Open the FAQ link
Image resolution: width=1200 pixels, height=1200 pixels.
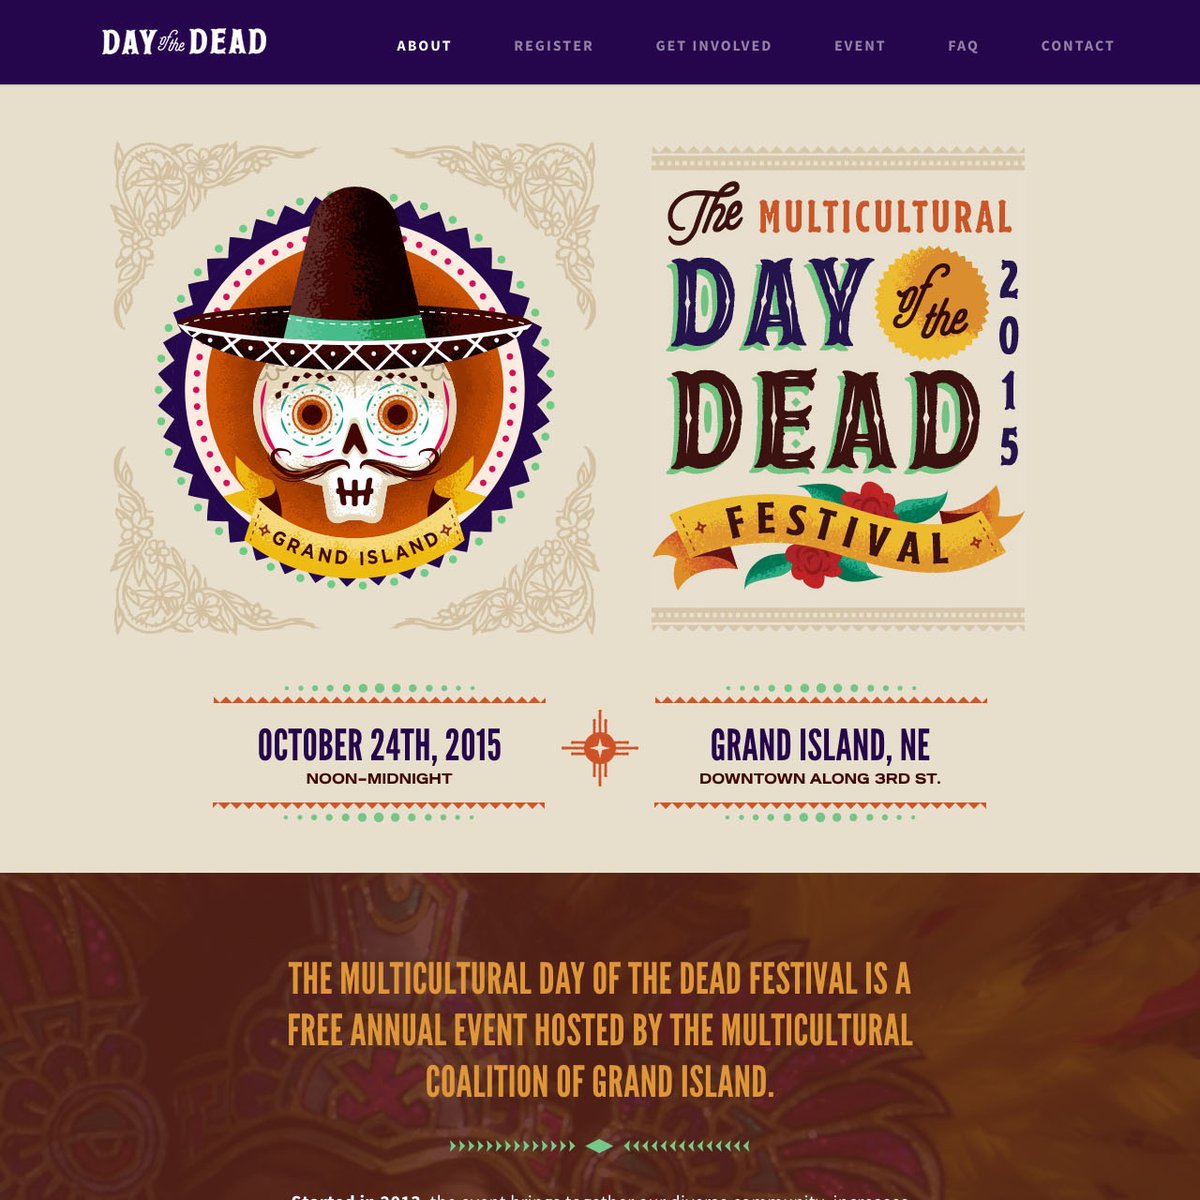click(x=963, y=46)
